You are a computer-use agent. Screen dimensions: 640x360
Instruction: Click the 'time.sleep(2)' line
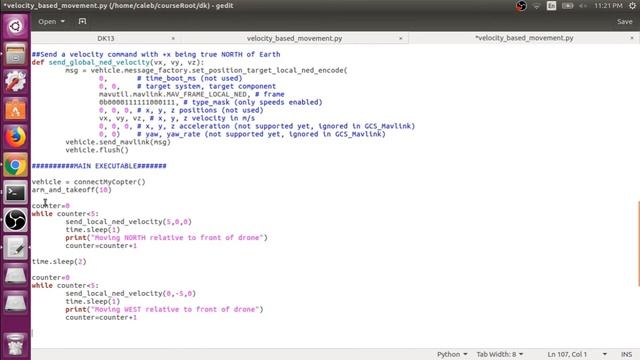[59, 262]
